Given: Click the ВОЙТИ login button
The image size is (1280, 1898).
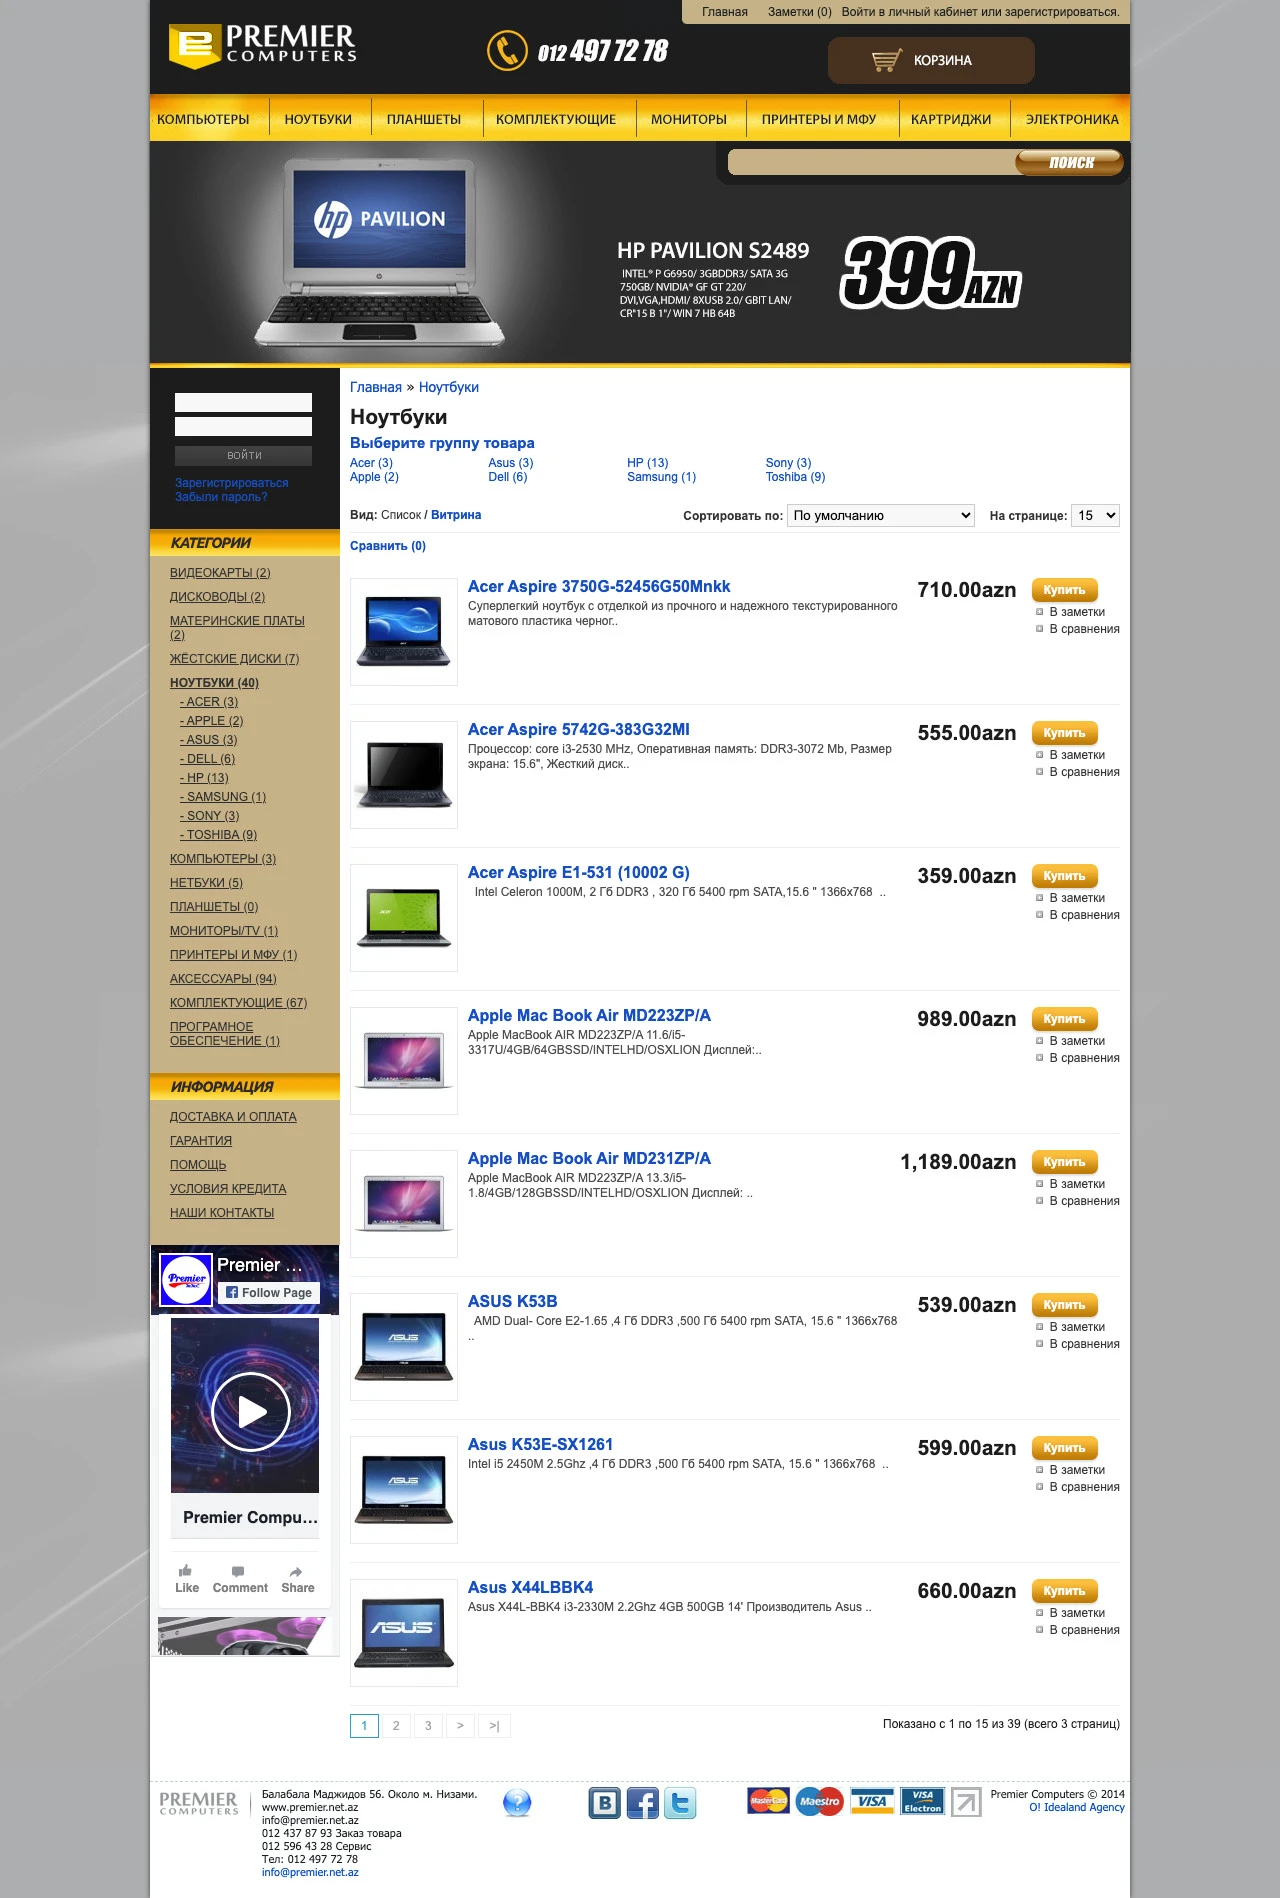Looking at the screenshot, I should point(243,455).
